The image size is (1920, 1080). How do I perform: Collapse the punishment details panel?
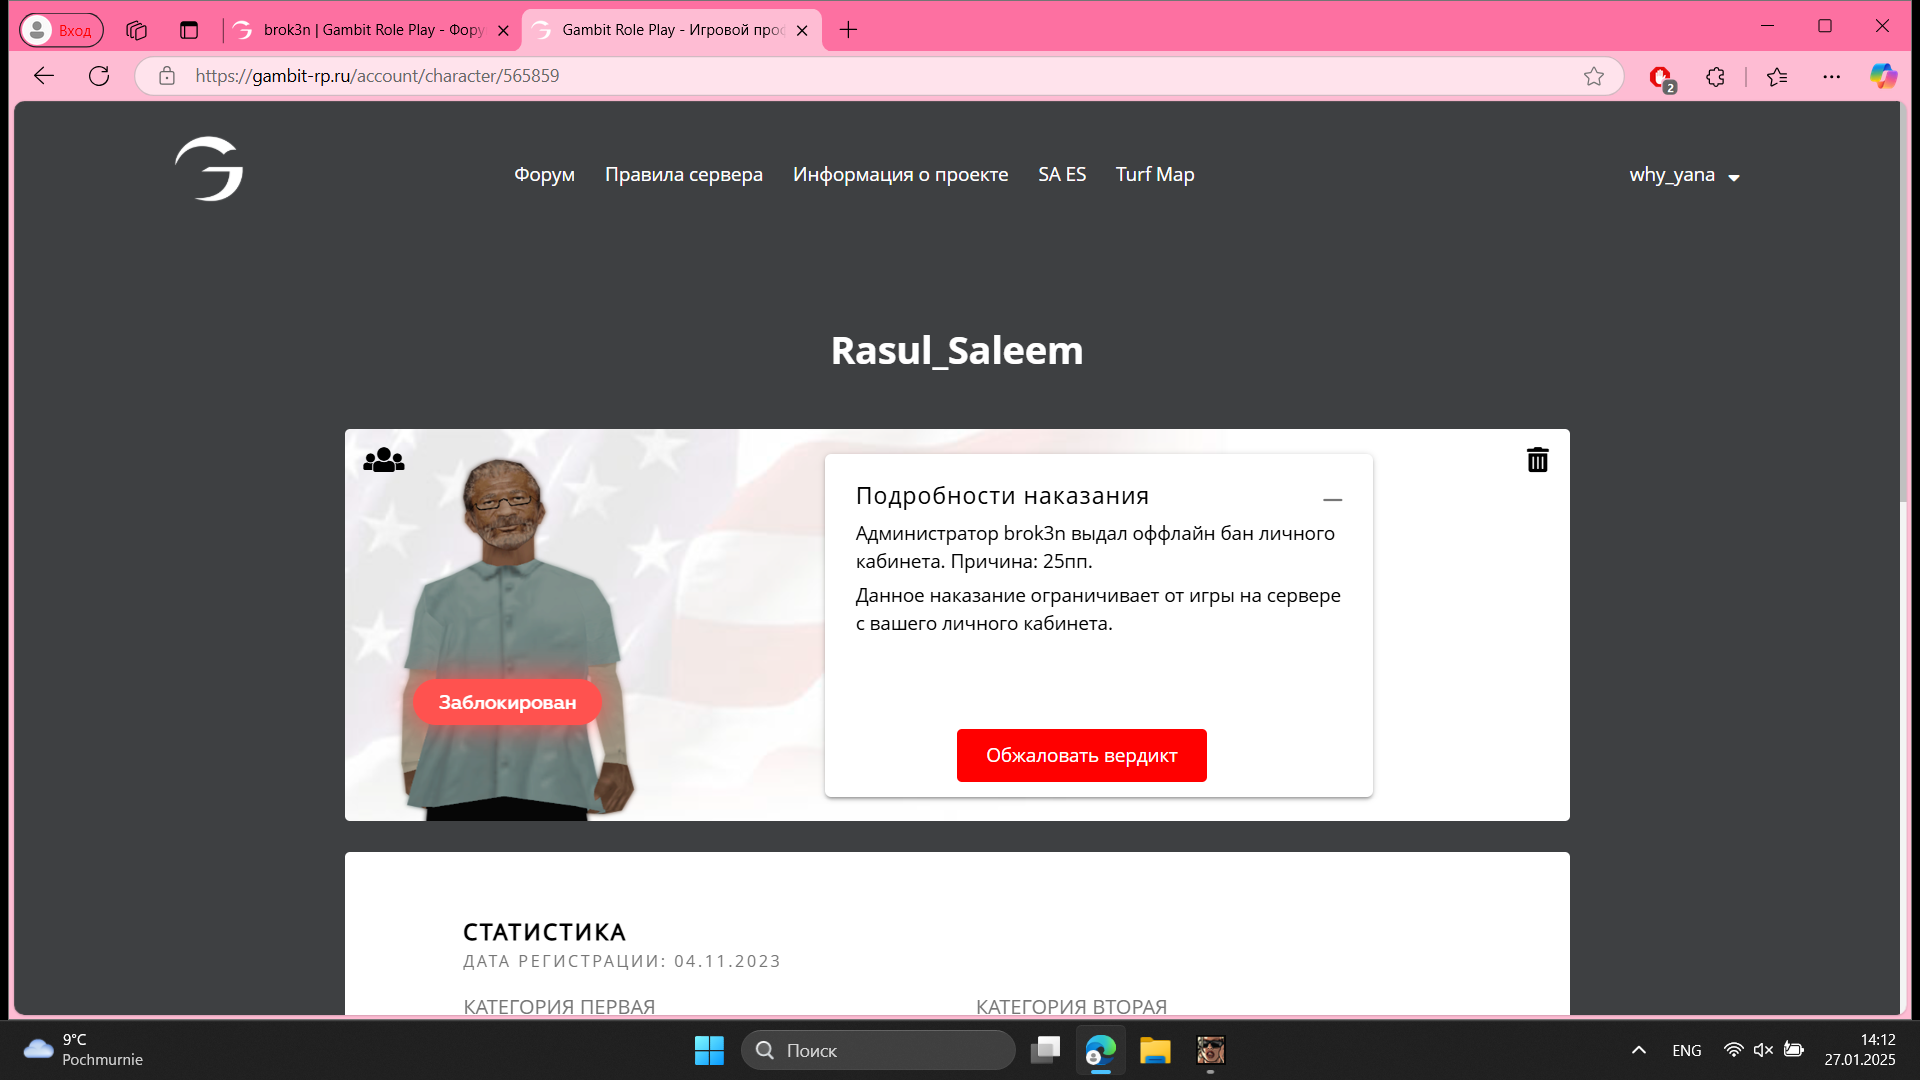click(x=1332, y=499)
